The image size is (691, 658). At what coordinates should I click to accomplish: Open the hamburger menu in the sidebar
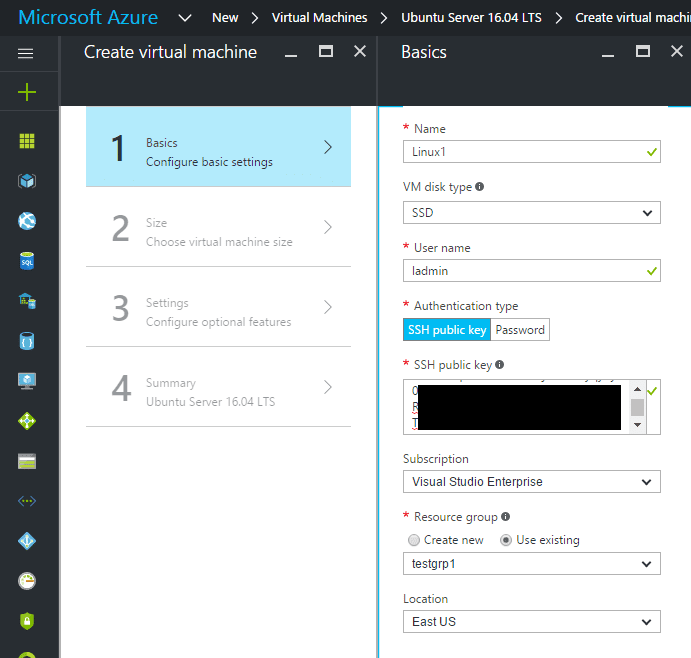point(26,54)
